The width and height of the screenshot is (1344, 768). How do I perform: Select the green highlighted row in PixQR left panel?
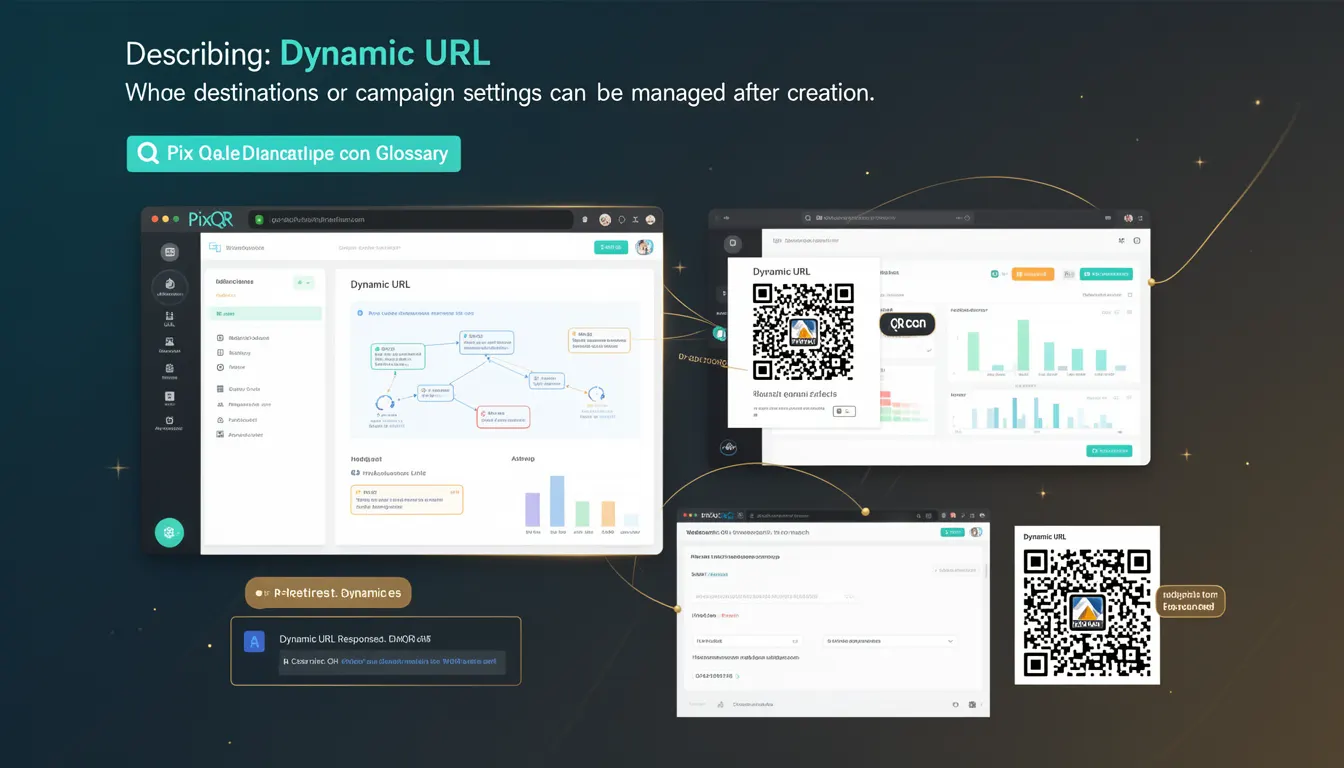coord(265,313)
